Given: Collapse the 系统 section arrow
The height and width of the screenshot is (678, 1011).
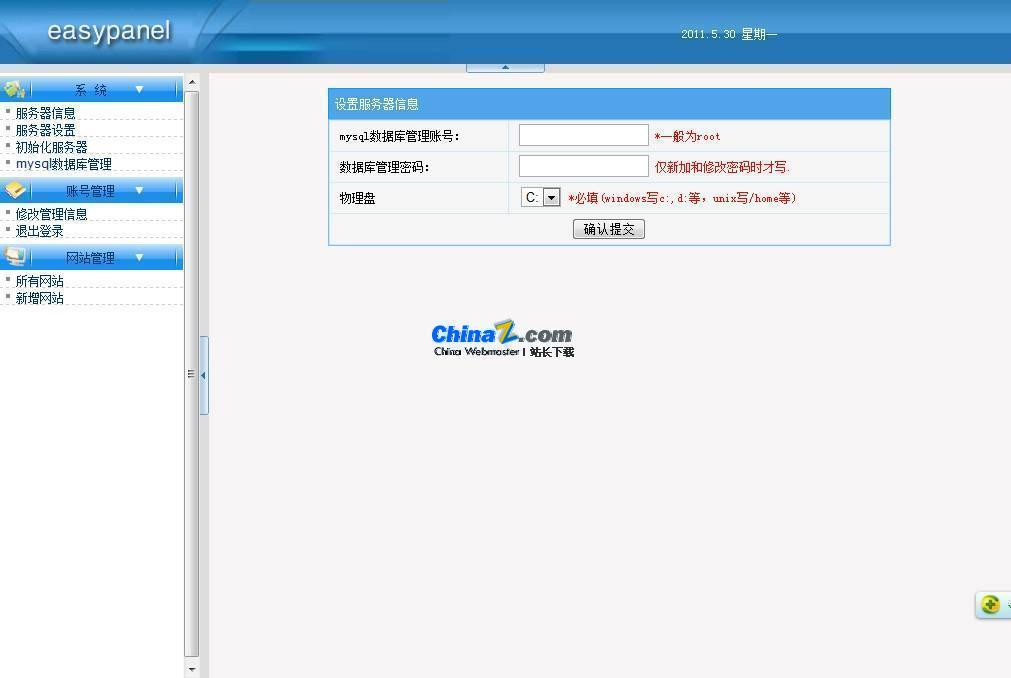Looking at the screenshot, I should [x=139, y=89].
